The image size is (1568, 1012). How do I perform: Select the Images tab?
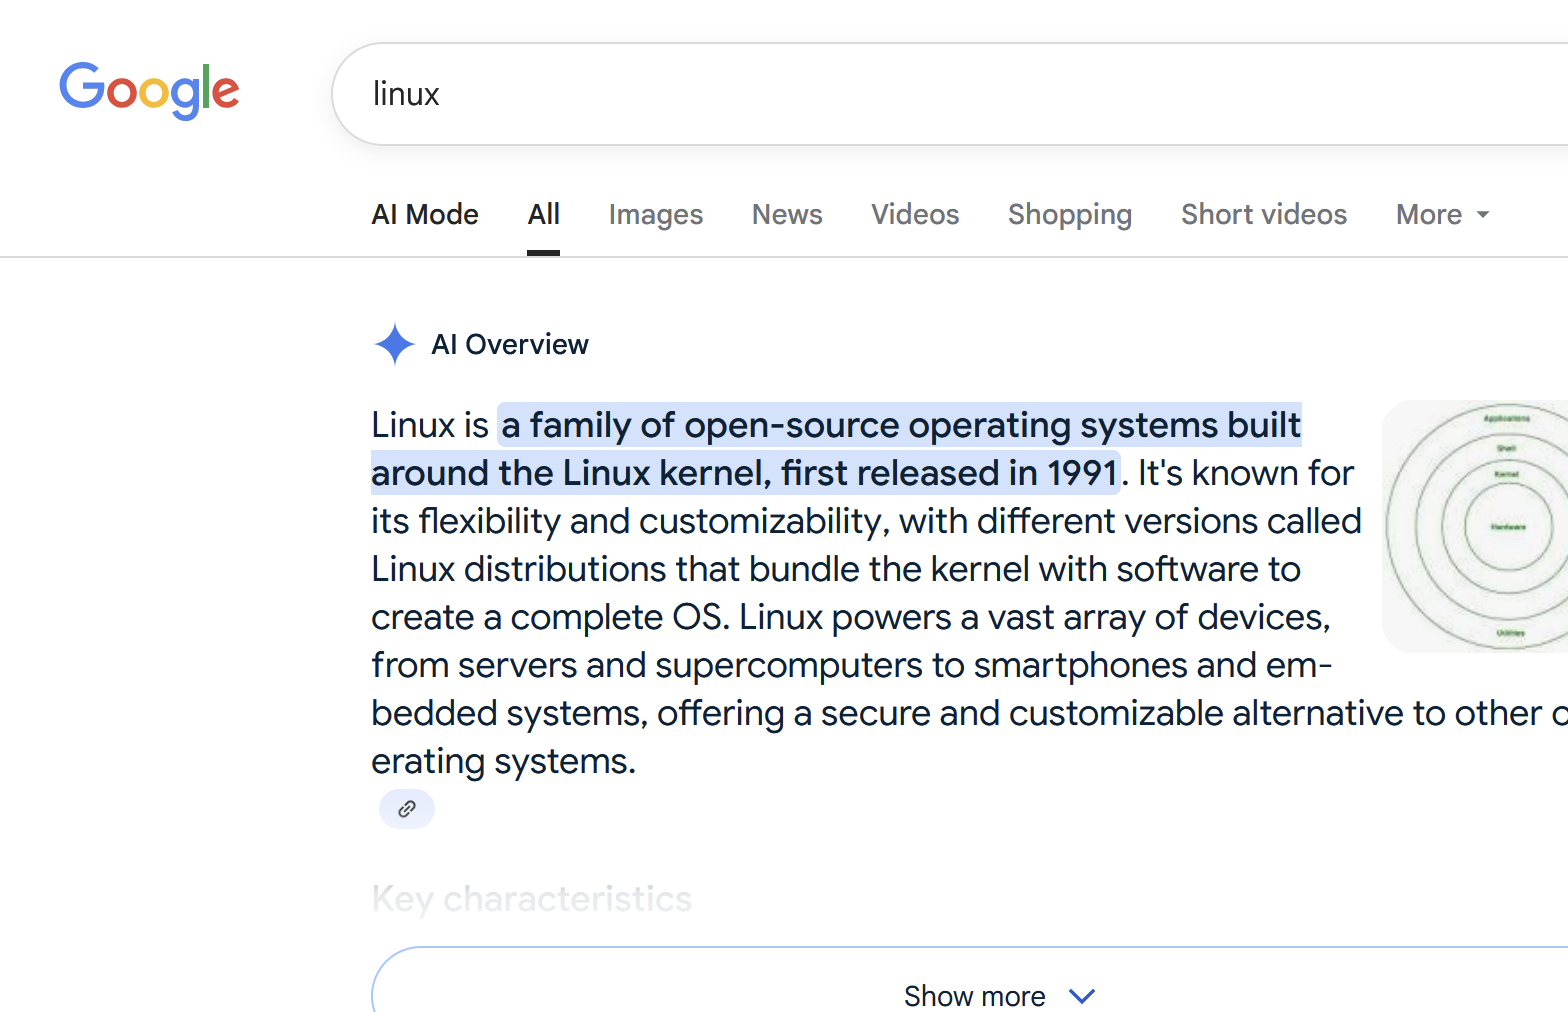pos(656,215)
